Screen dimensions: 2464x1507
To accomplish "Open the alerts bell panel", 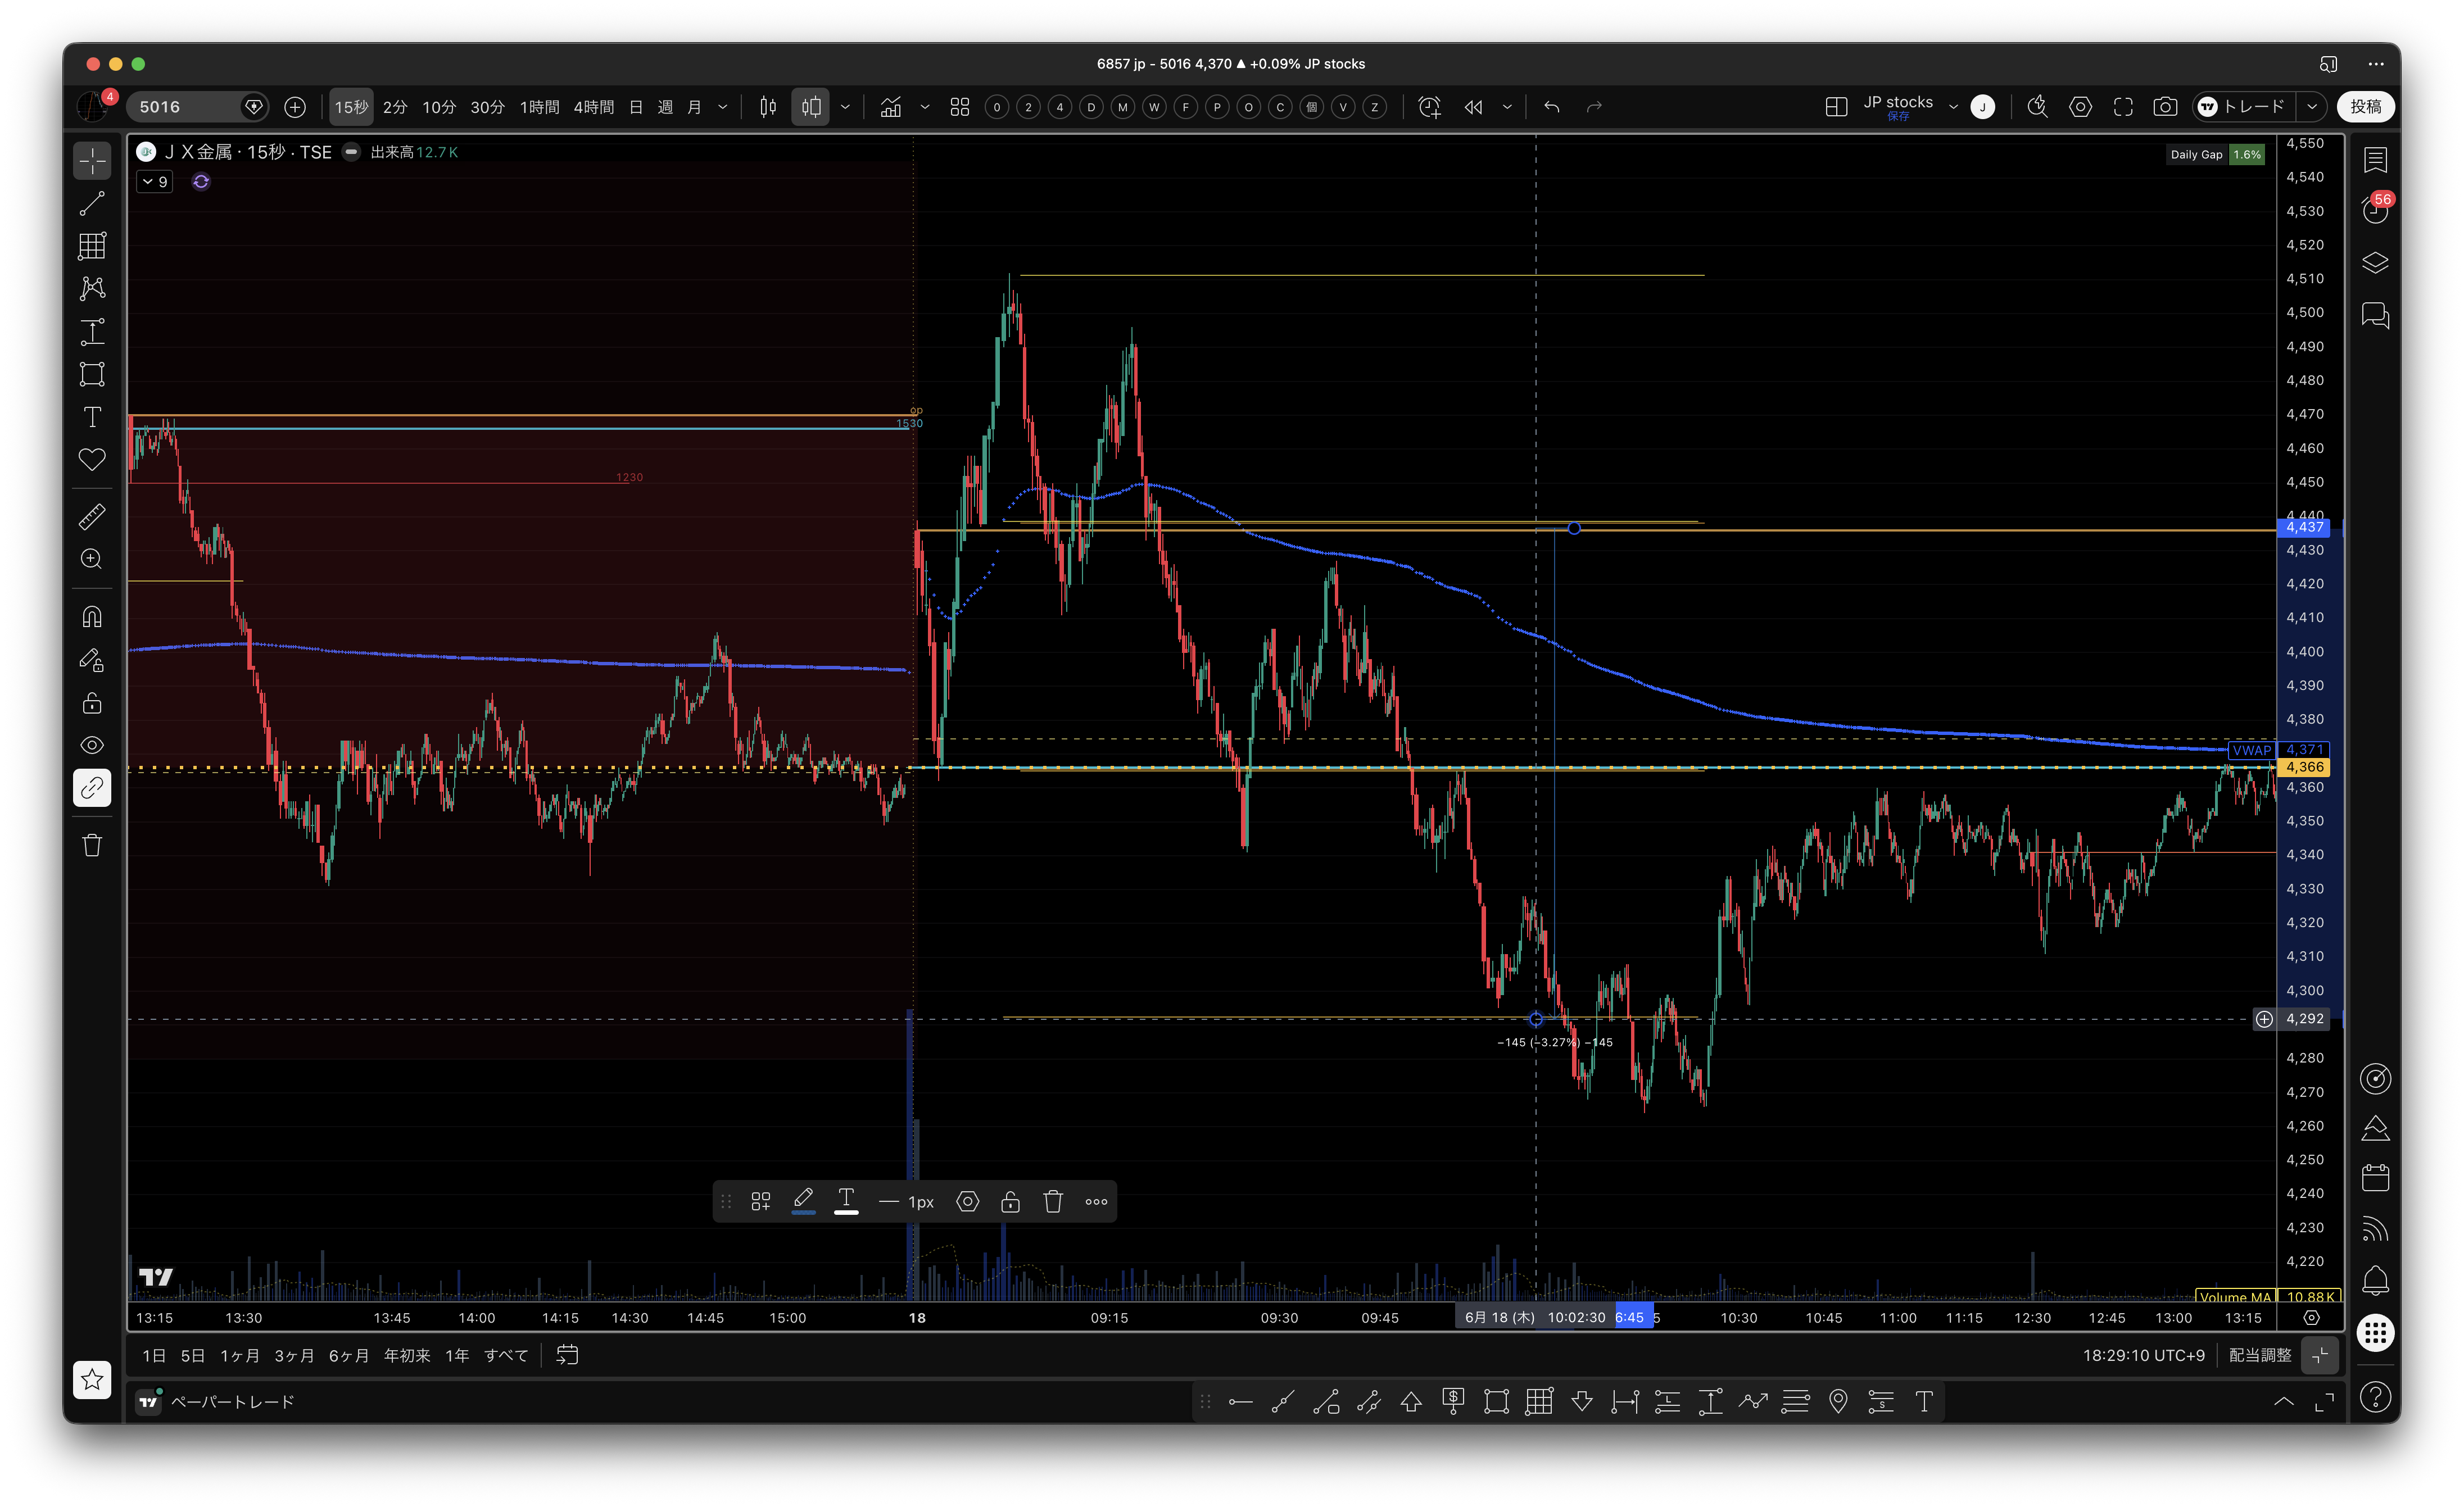I will pos(2375,1280).
